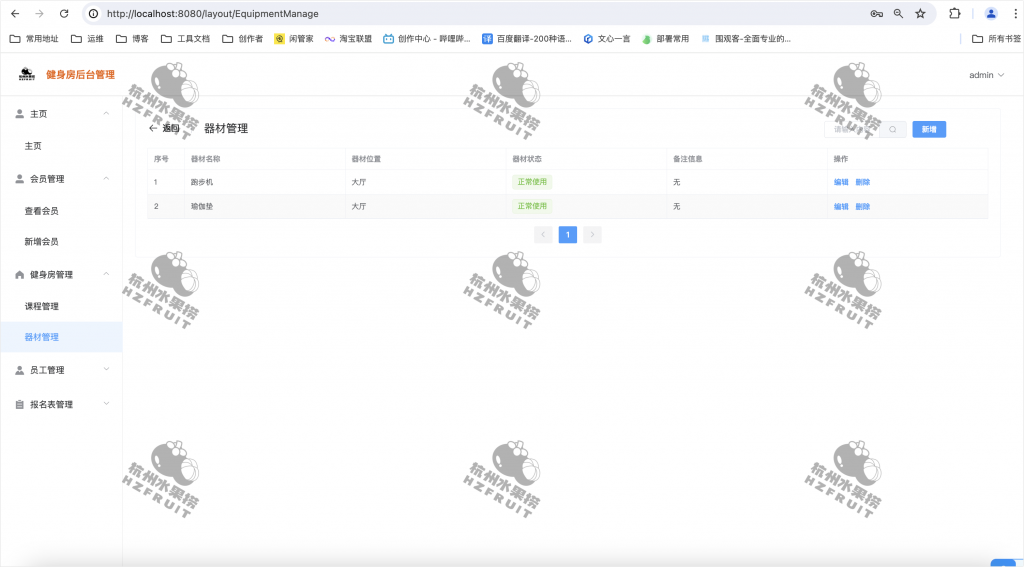
Task: Open the browser three-dot menu
Action: pyautogui.click(x=1016, y=14)
